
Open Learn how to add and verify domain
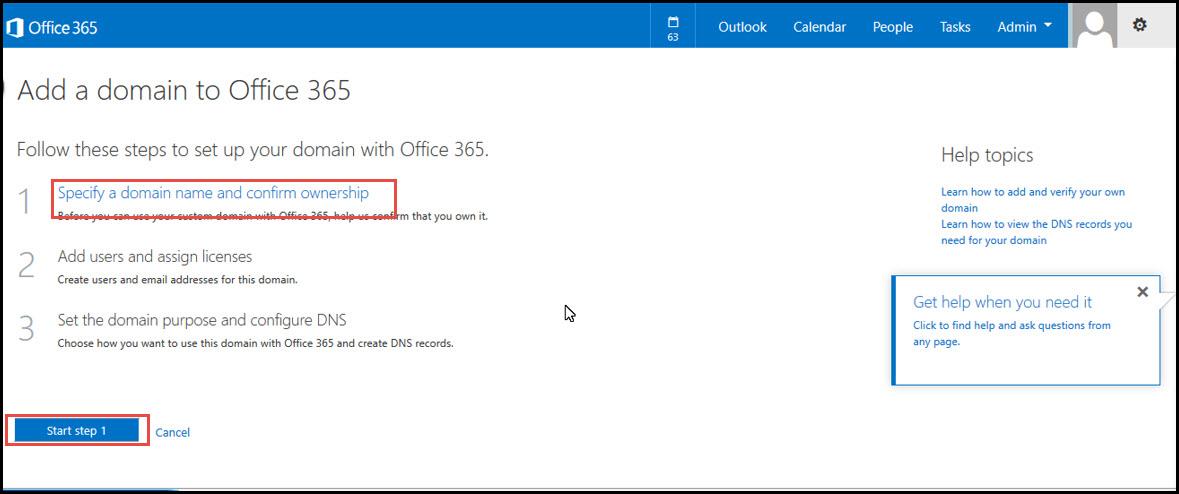1032,200
